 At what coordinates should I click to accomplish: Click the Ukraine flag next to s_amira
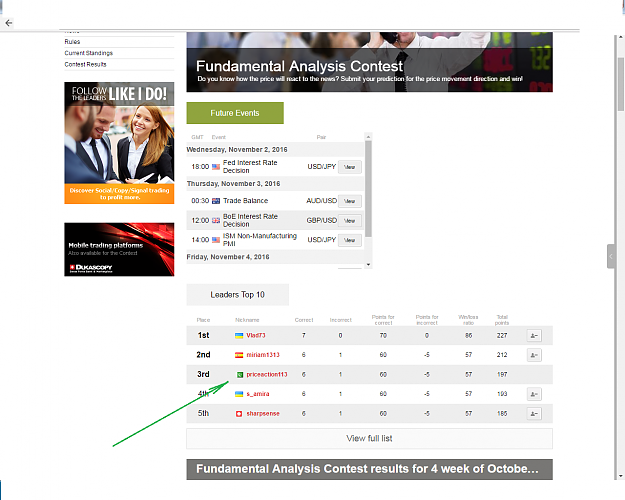pos(239,394)
